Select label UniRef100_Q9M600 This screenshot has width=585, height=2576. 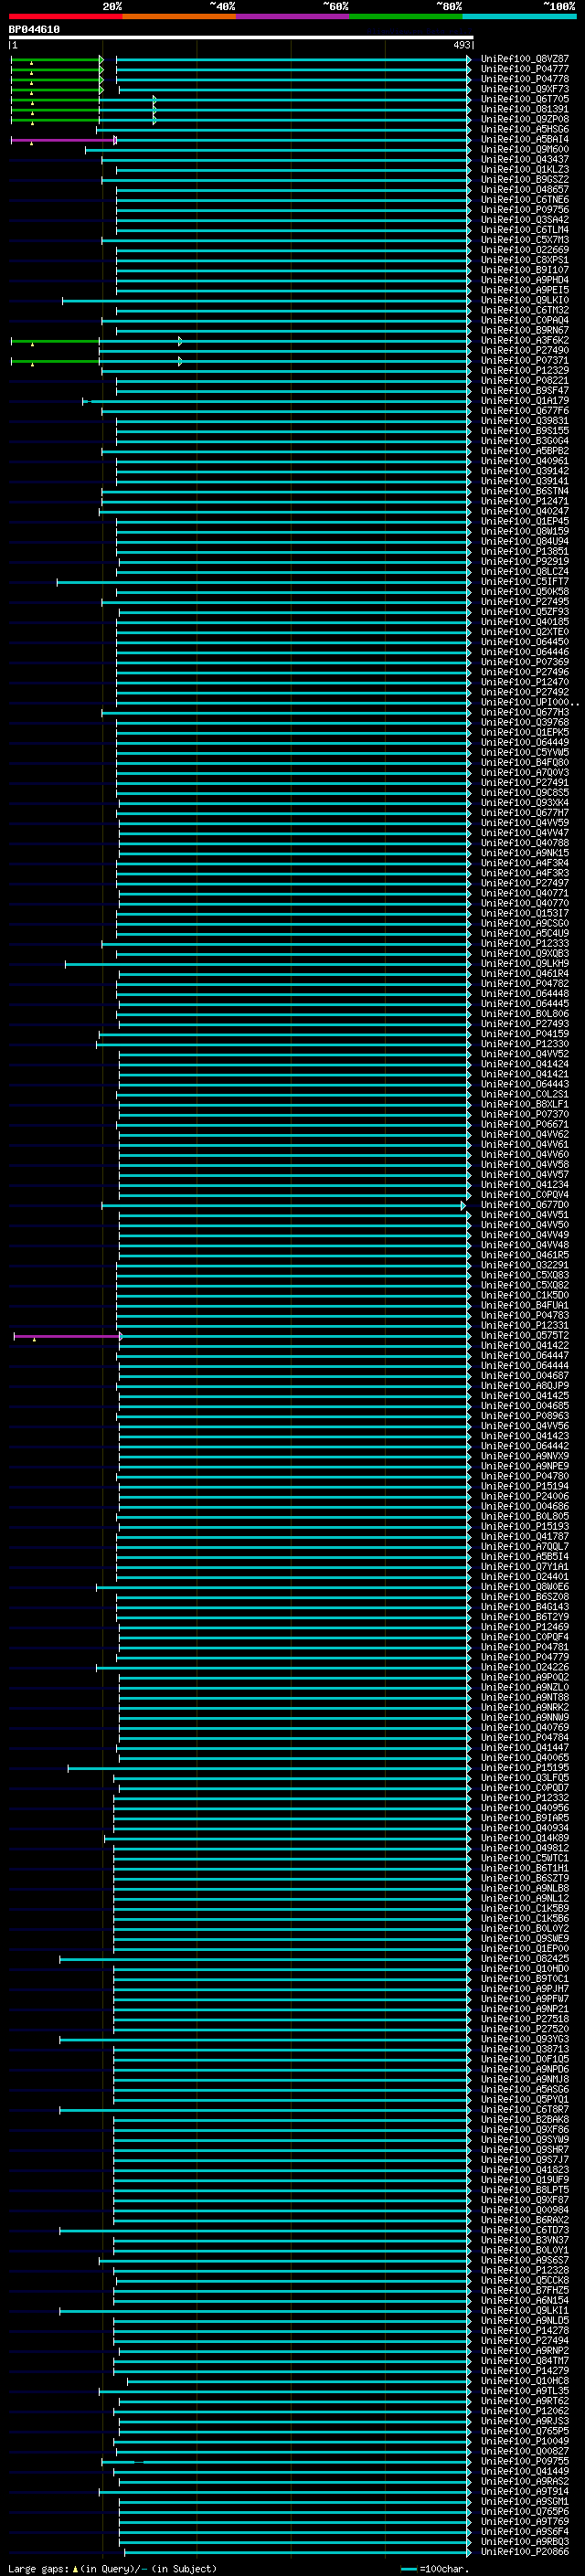[524, 149]
